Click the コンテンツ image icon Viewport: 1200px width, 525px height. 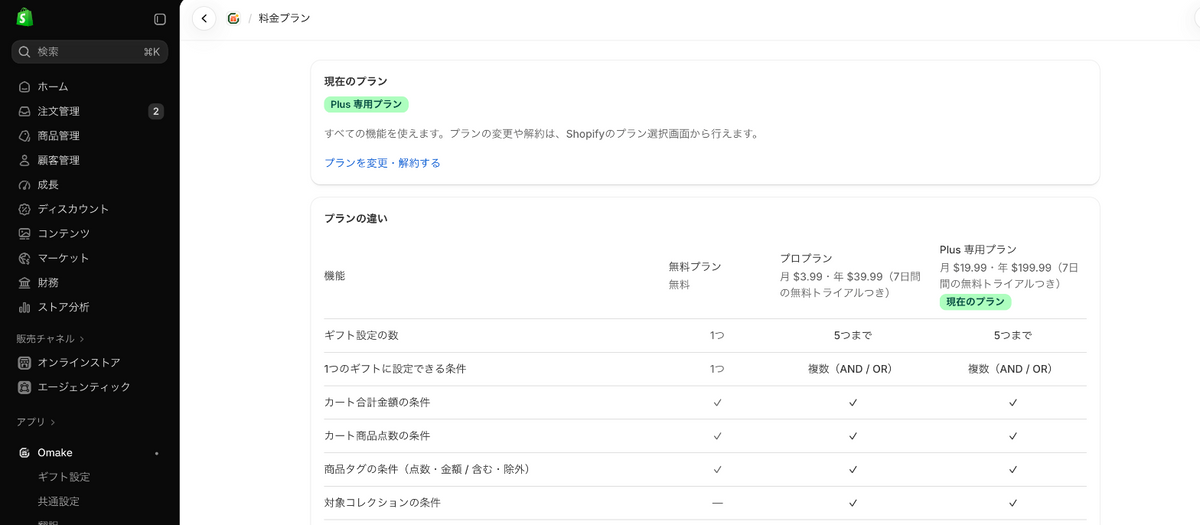coord(25,234)
